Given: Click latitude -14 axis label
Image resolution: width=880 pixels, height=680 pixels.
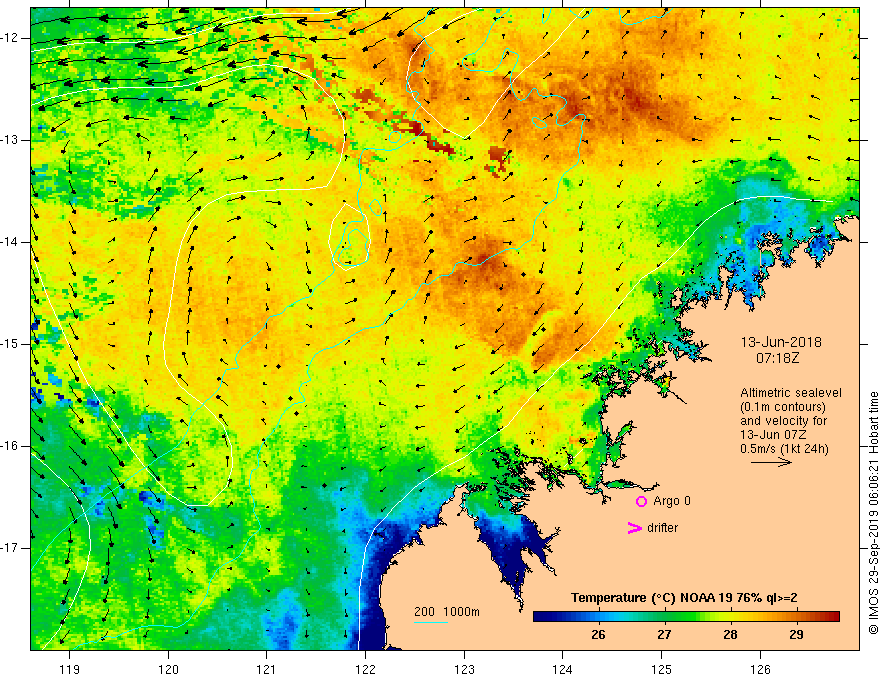Looking at the screenshot, I should click(11, 242).
